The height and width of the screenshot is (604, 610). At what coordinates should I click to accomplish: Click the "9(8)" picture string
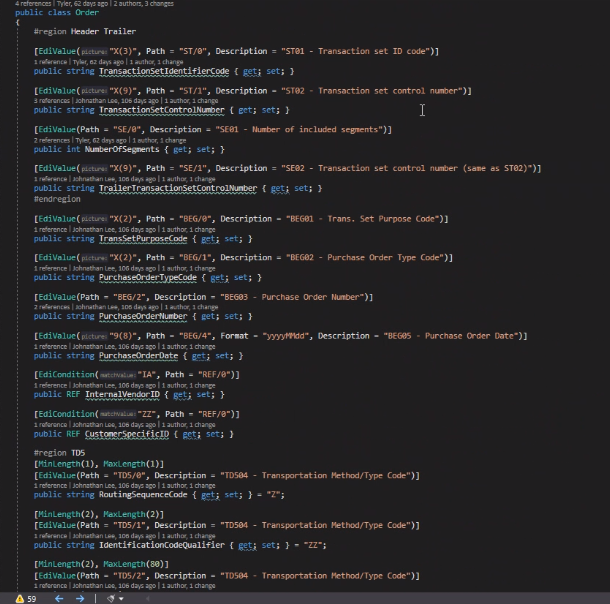pyautogui.click(x=123, y=336)
